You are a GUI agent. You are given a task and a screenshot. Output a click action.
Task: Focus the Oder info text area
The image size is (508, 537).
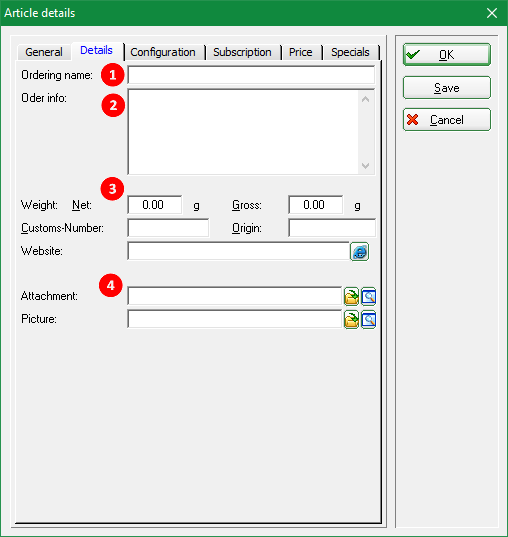point(243,132)
